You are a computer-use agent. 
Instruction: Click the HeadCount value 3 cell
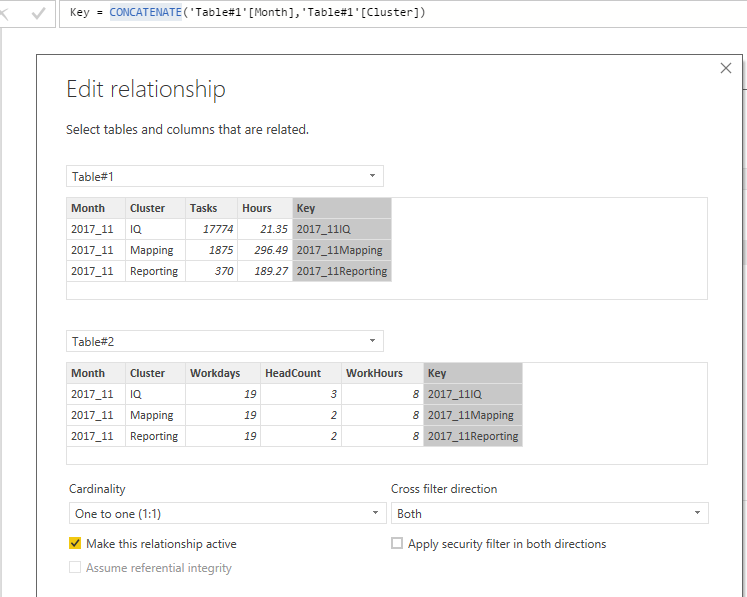[x=301, y=394]
